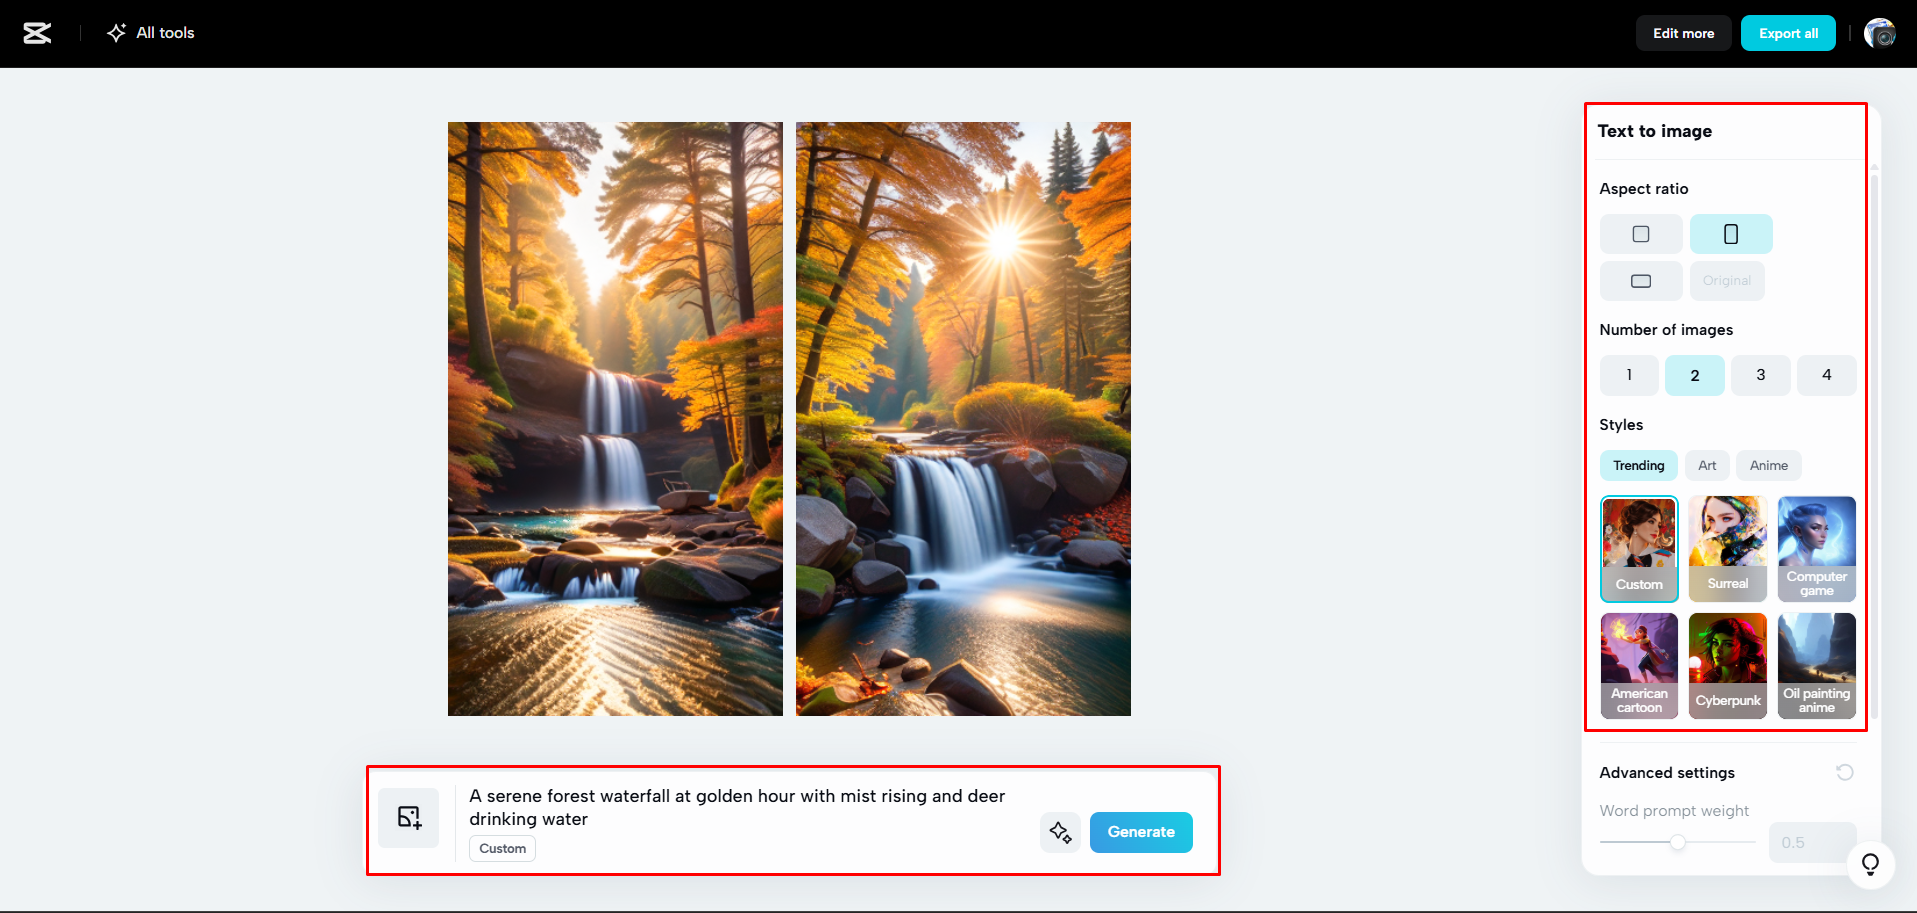Set Number of images to 4
The height and width of the screenshot is (913, 1917).
pos(1827,375)
